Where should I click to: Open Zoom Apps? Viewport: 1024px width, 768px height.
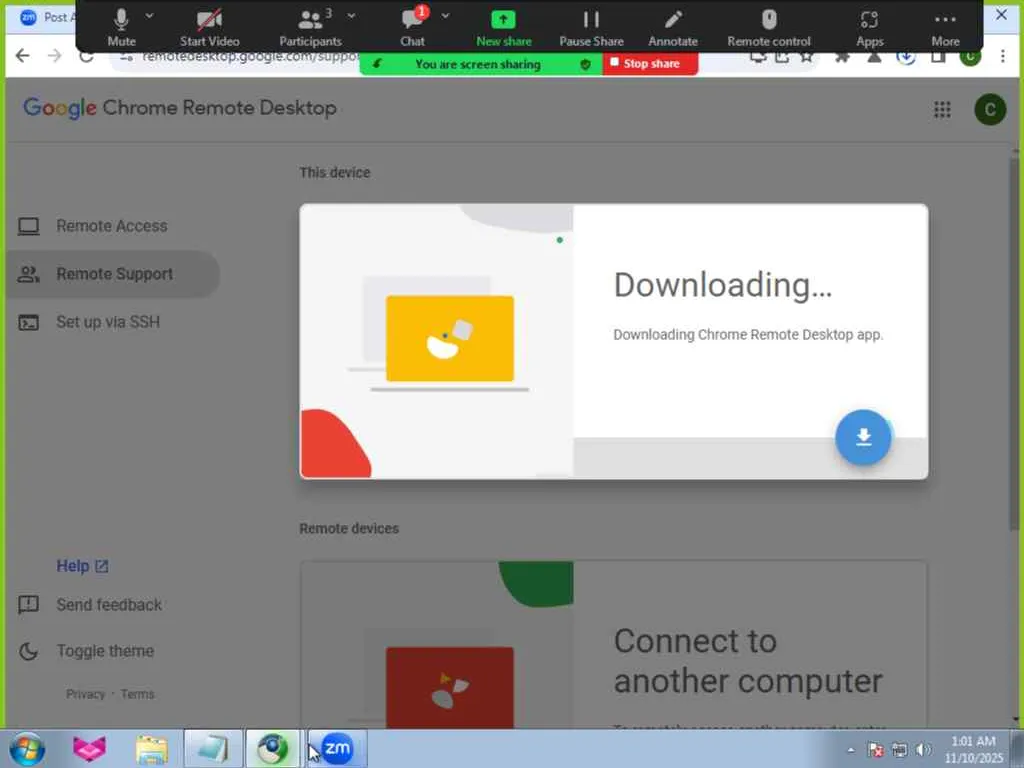coord(869,27)
